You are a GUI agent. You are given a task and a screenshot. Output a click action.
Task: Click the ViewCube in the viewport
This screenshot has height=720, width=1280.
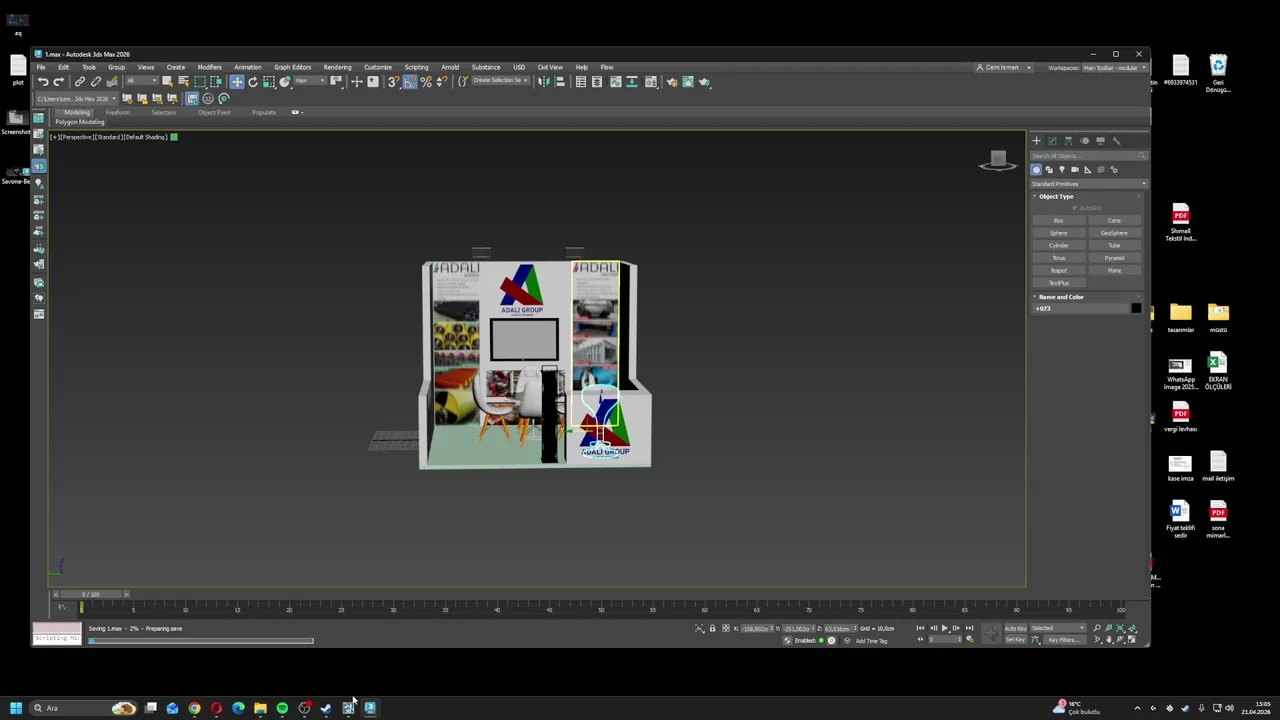point(997,161)
